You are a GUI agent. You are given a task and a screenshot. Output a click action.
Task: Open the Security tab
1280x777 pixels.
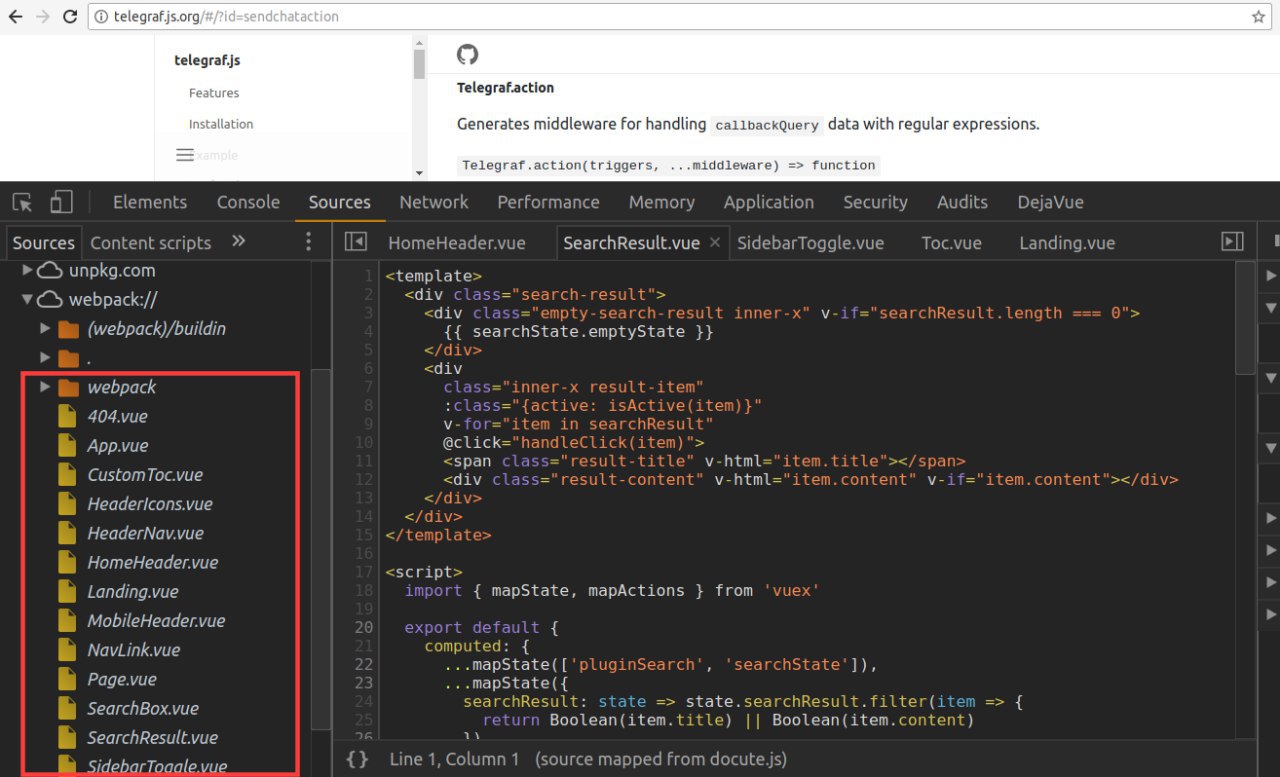point(875,202)
